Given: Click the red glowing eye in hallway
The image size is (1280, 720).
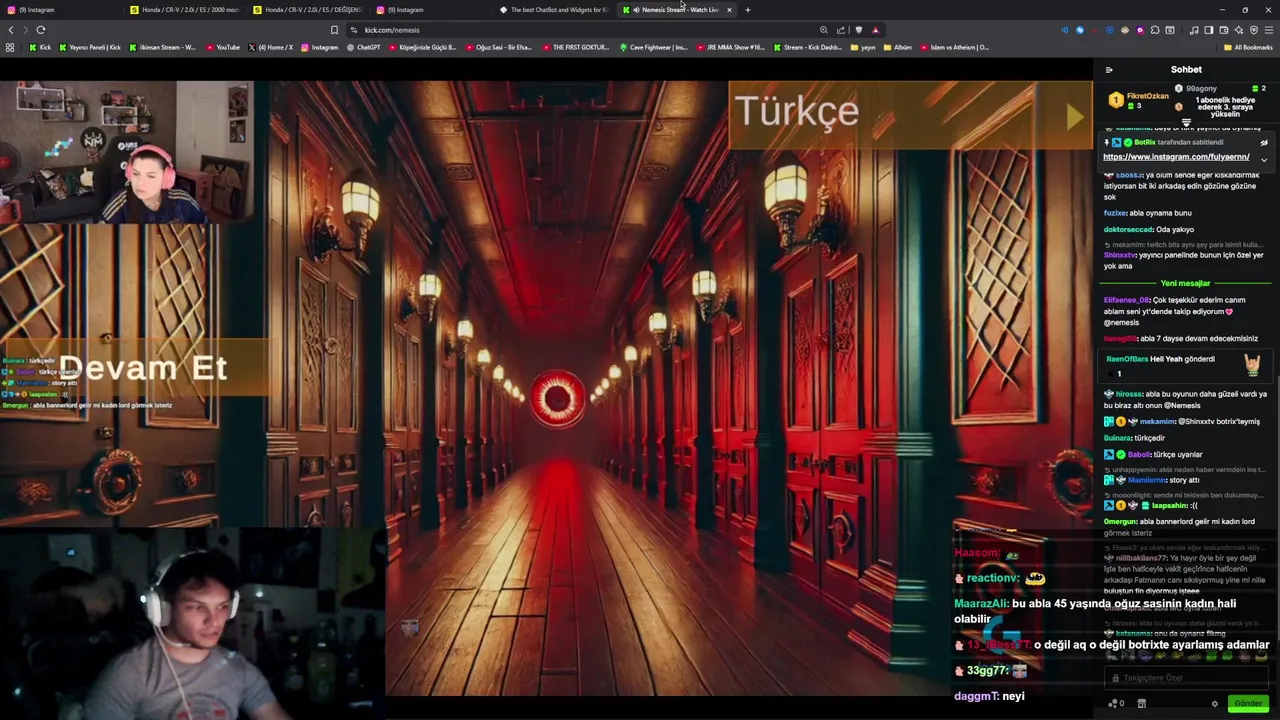Looking at the screenshot, I should pyautogui.click(x=557, y=399).
